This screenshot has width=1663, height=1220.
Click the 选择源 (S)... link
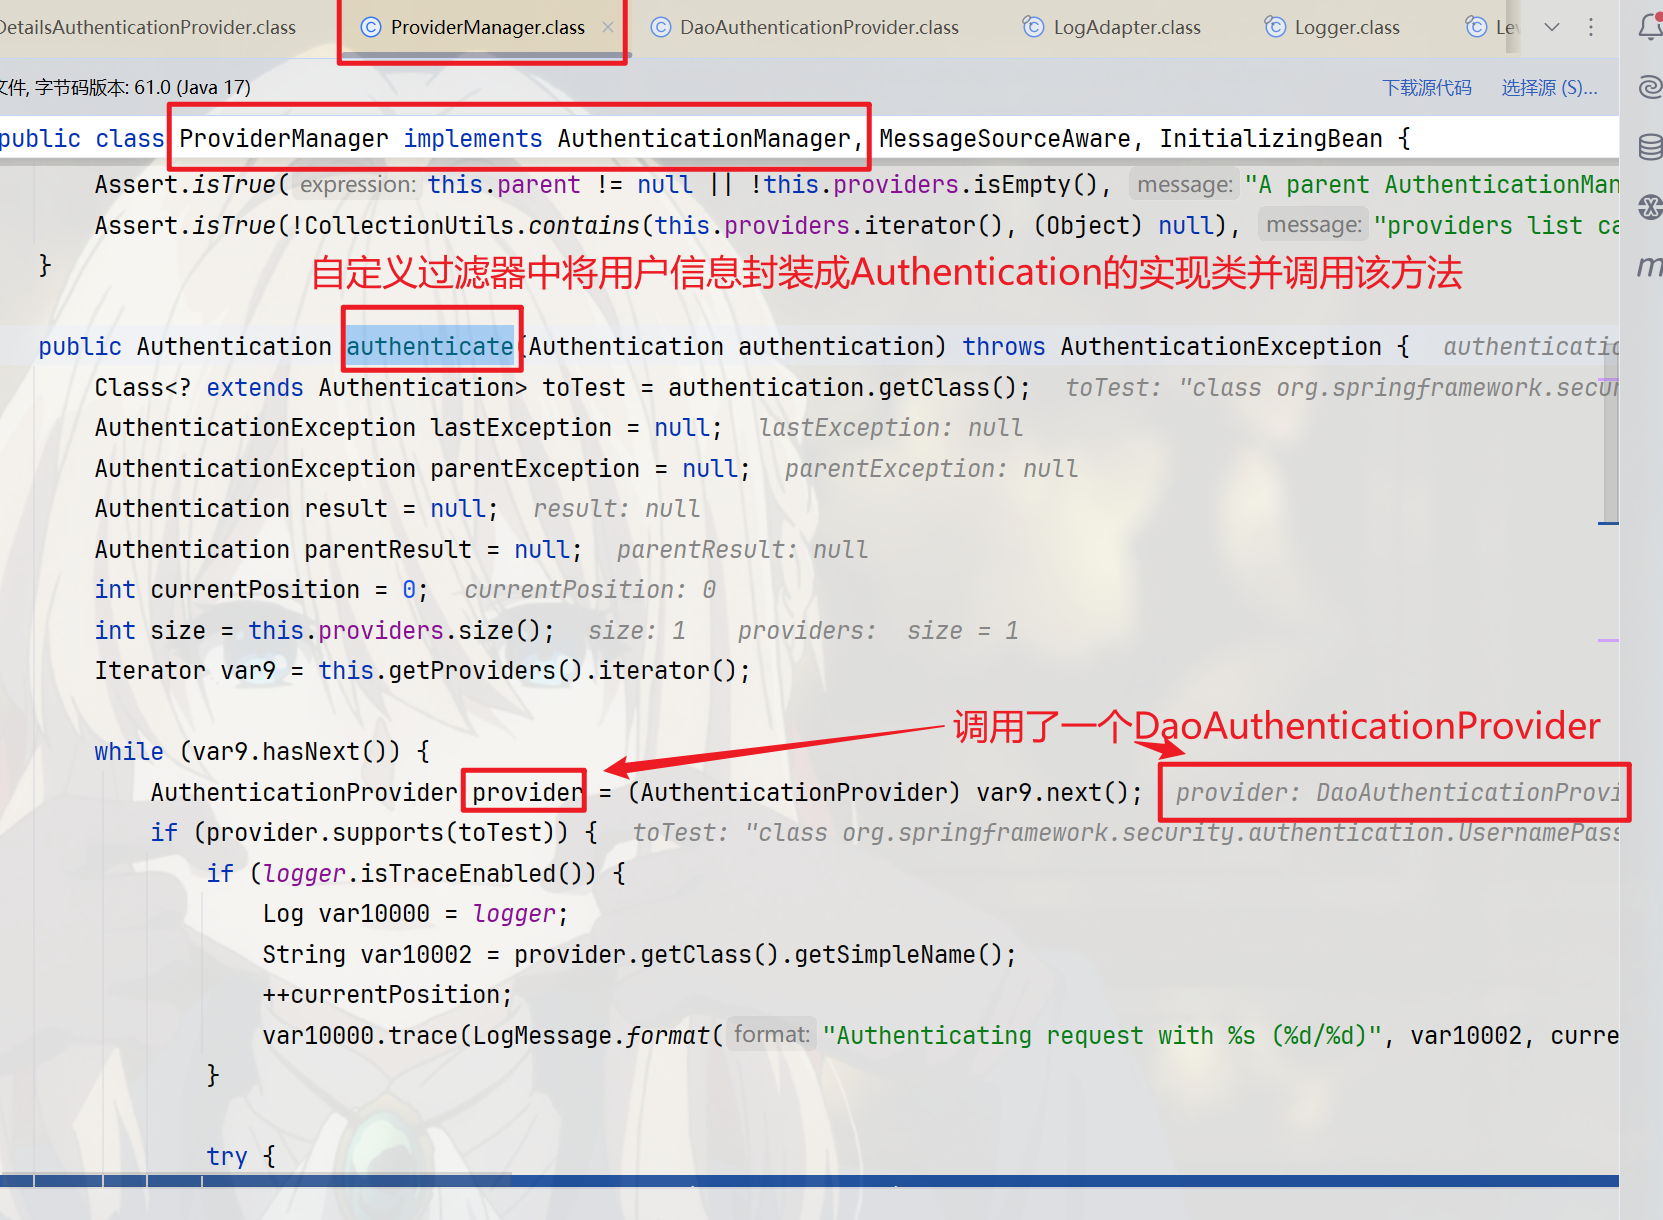click(x=1549, y=88)
